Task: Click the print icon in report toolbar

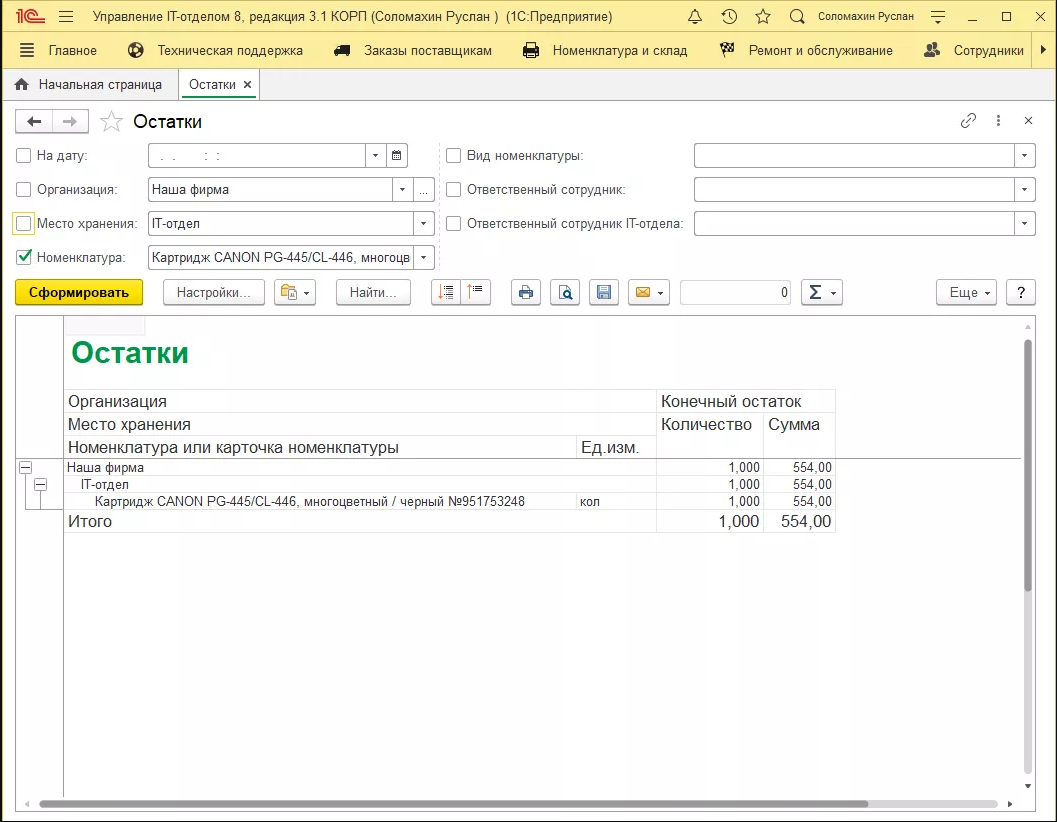Action: click(x=526, y=292)
